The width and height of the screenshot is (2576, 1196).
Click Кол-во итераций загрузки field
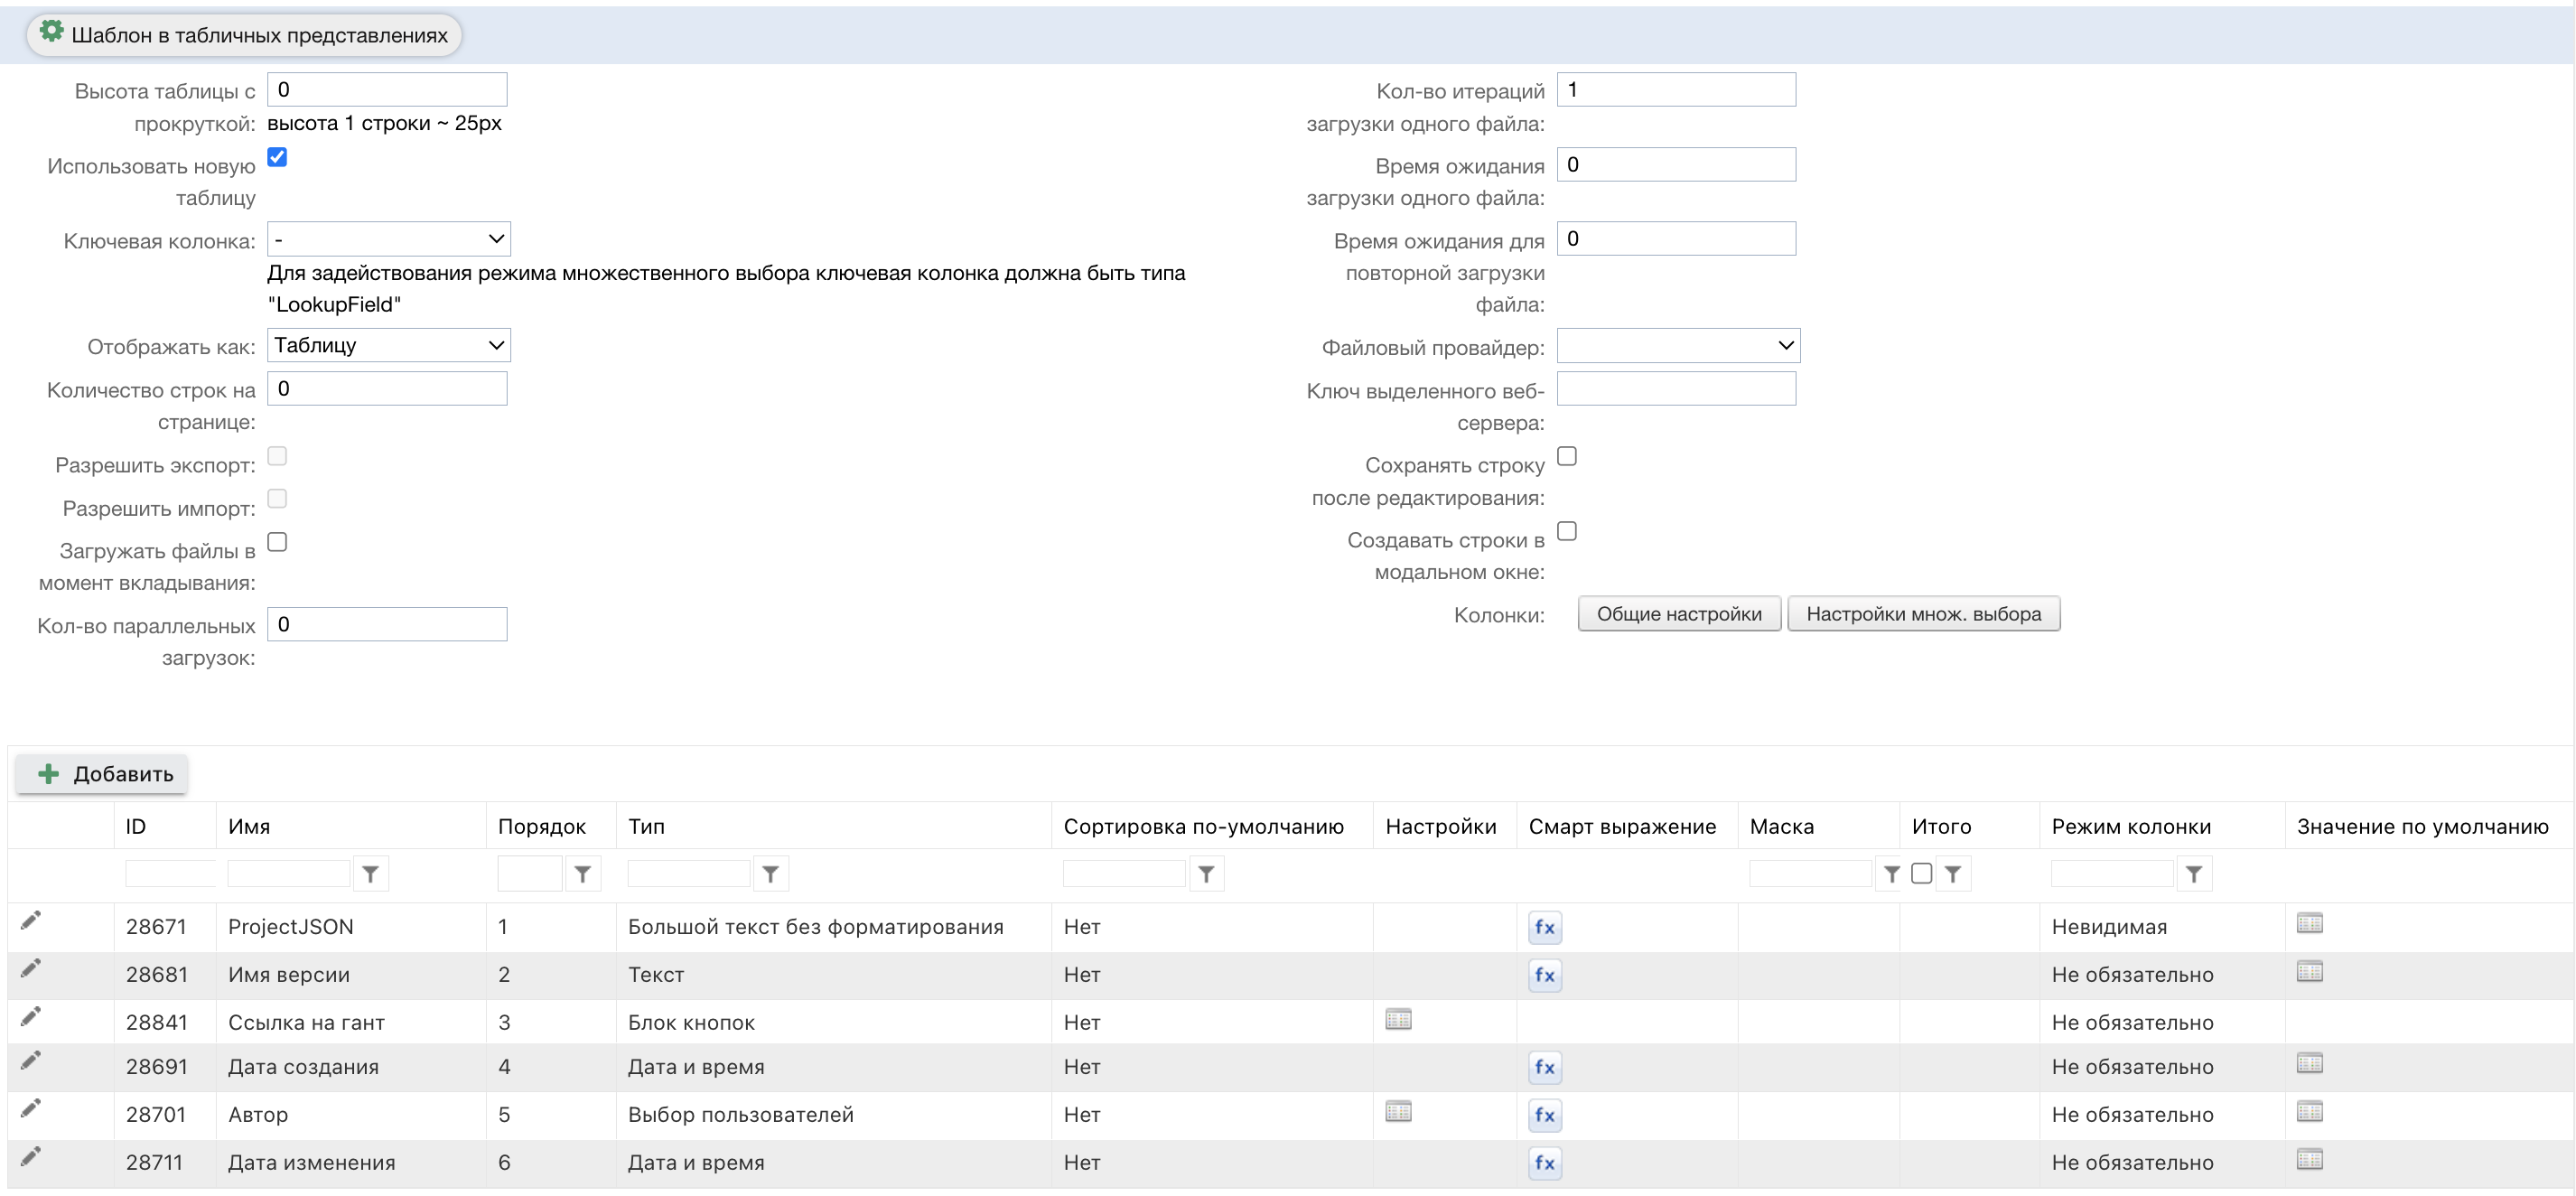point(1677,90)
